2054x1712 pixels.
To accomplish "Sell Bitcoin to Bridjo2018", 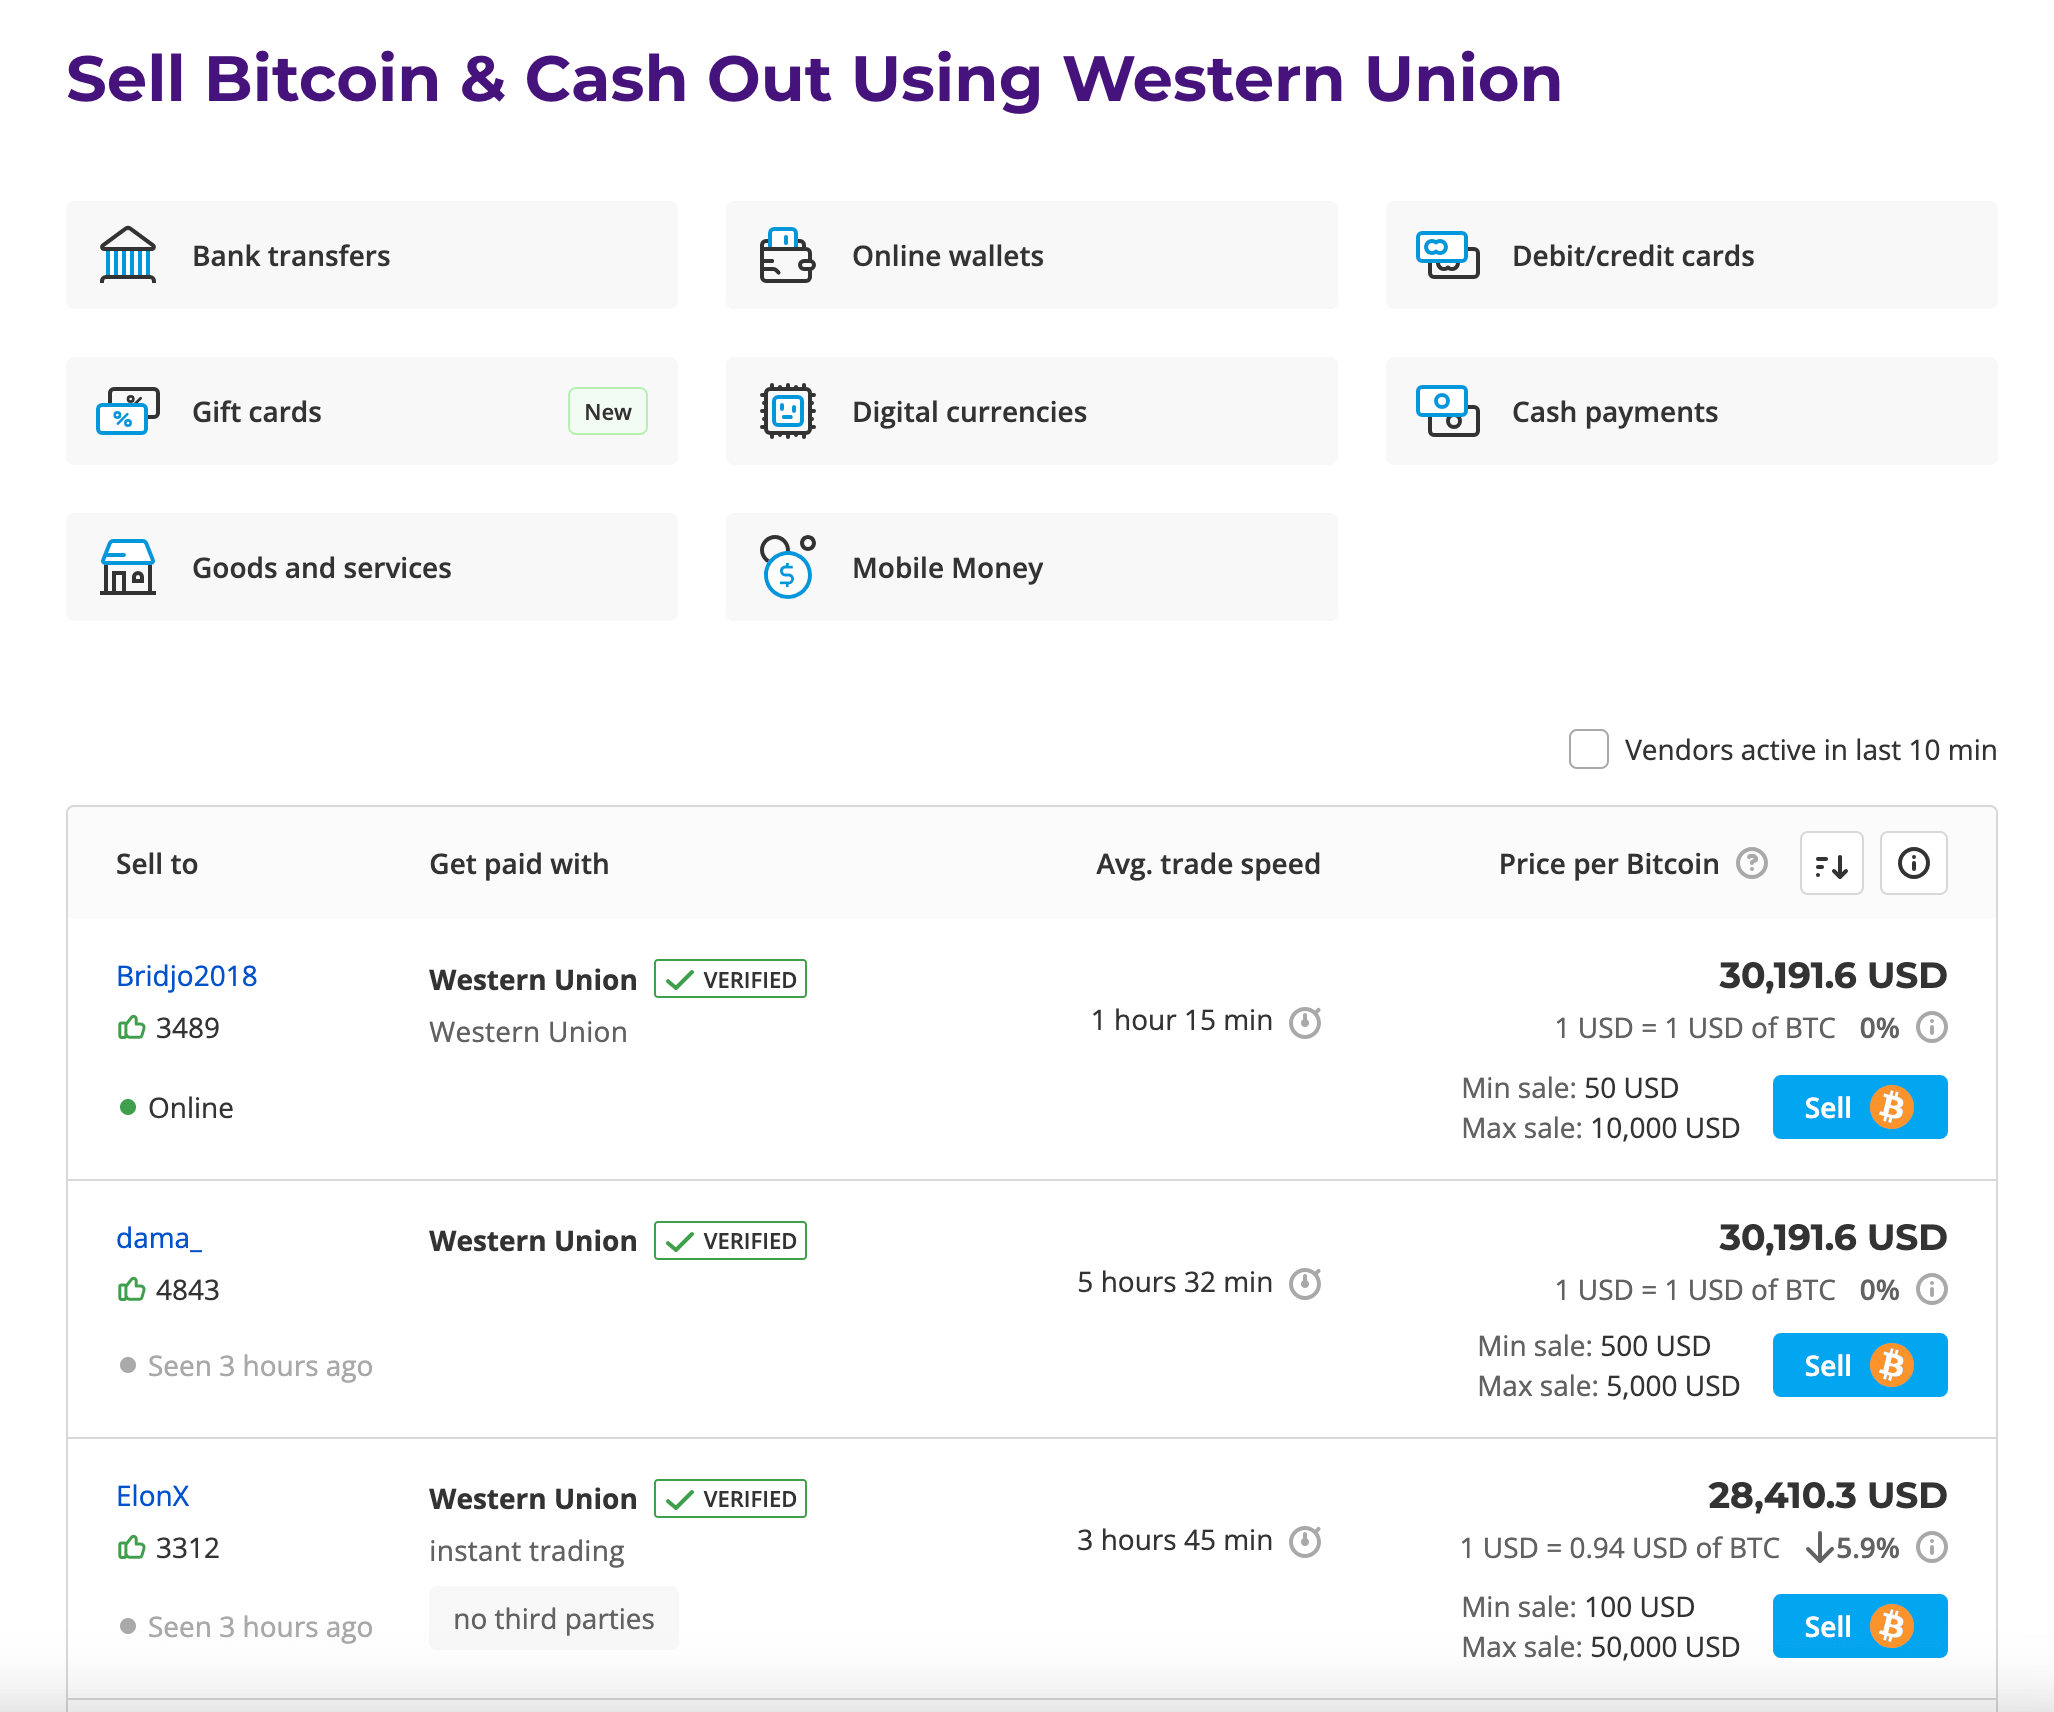I will coord(1860,1107).
